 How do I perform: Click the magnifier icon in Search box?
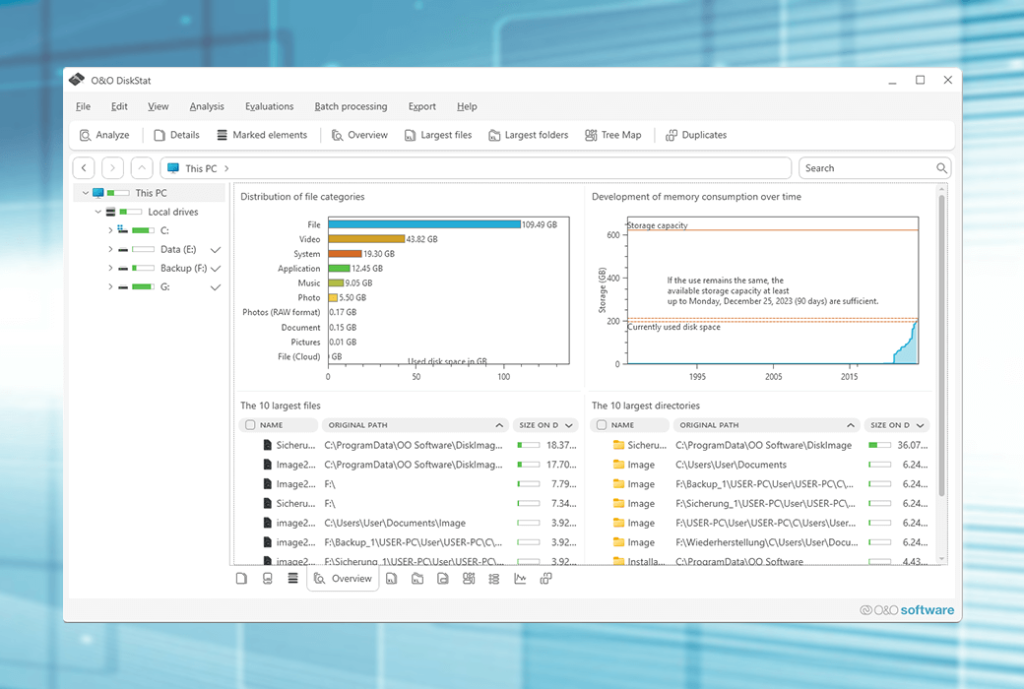[941, 168]
